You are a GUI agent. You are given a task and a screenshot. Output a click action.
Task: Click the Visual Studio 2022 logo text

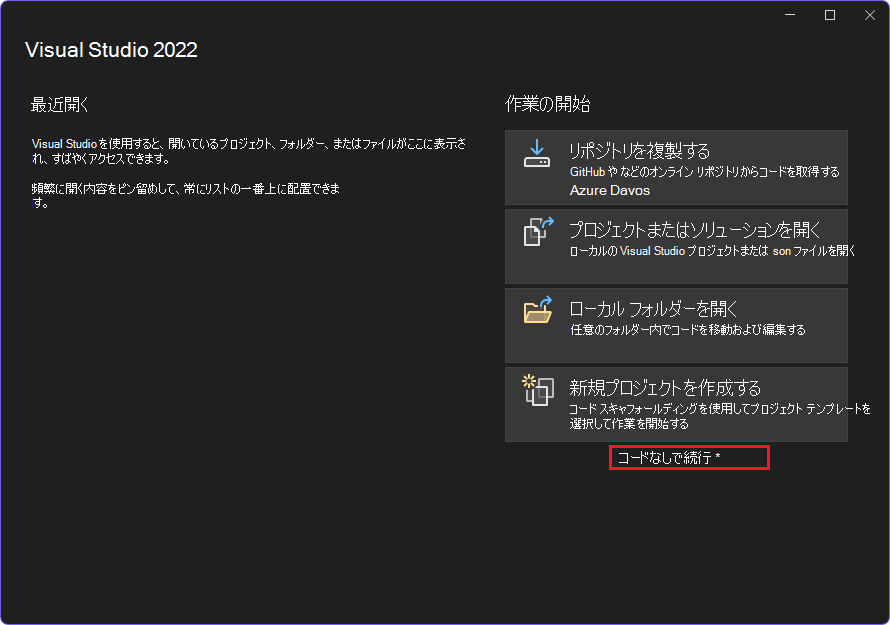point(111,49)
